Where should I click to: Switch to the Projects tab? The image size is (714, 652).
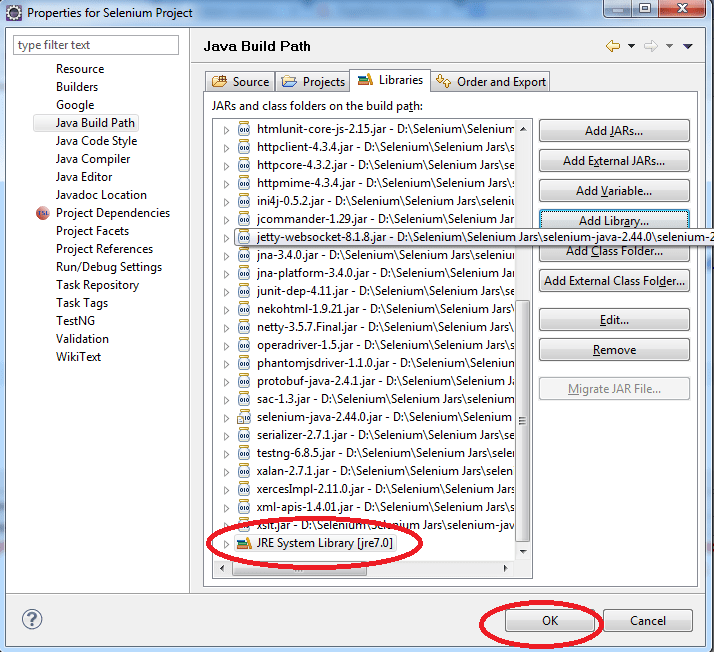click(313, 82)
